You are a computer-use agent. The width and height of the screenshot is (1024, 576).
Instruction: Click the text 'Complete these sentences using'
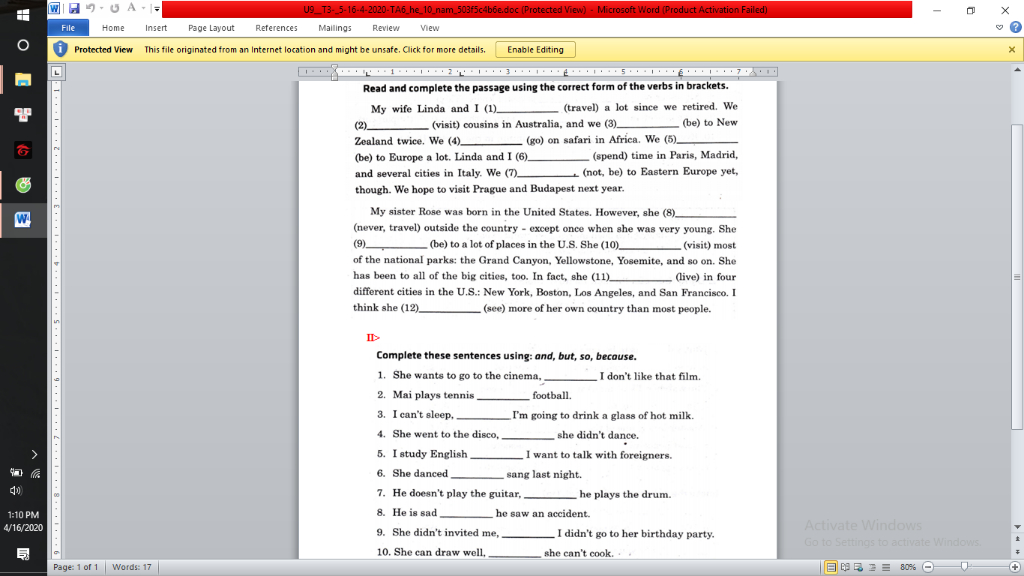[454, 356]
